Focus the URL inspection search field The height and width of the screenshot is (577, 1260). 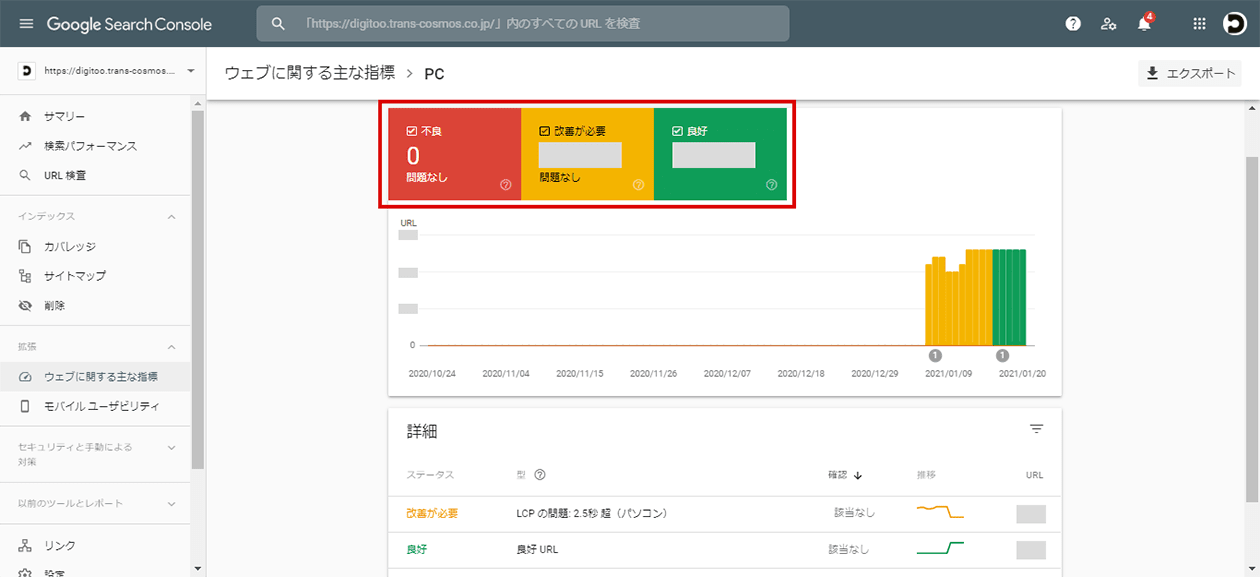[x=522, y=23]
